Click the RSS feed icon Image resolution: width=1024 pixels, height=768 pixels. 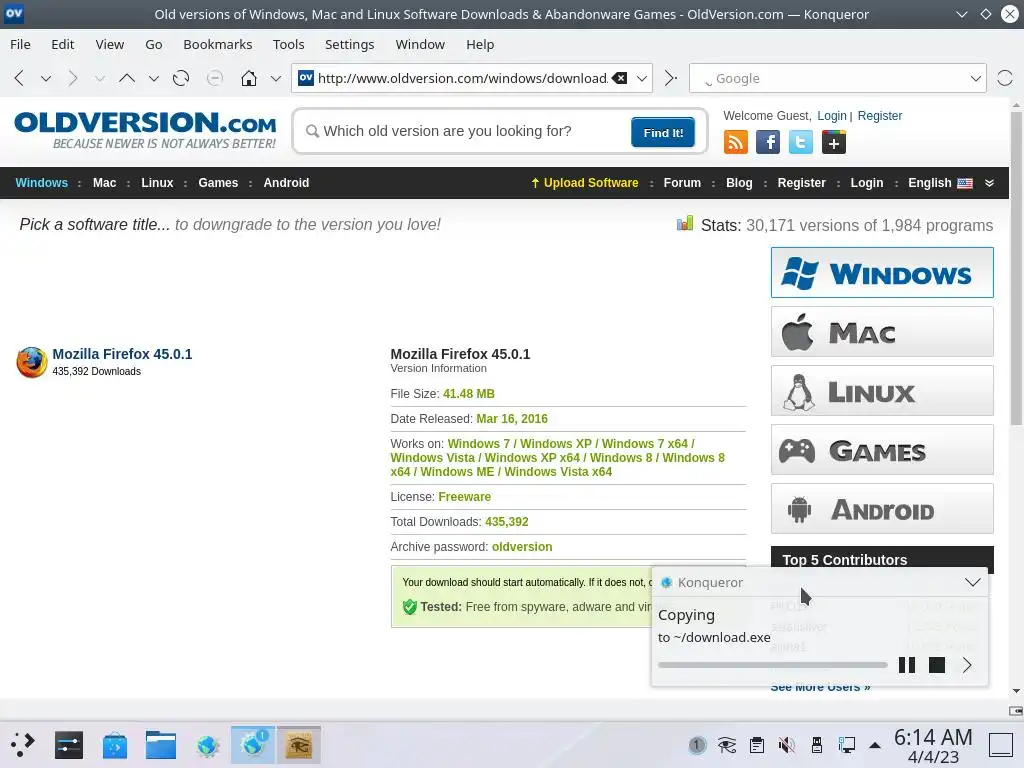click(735, 142)
